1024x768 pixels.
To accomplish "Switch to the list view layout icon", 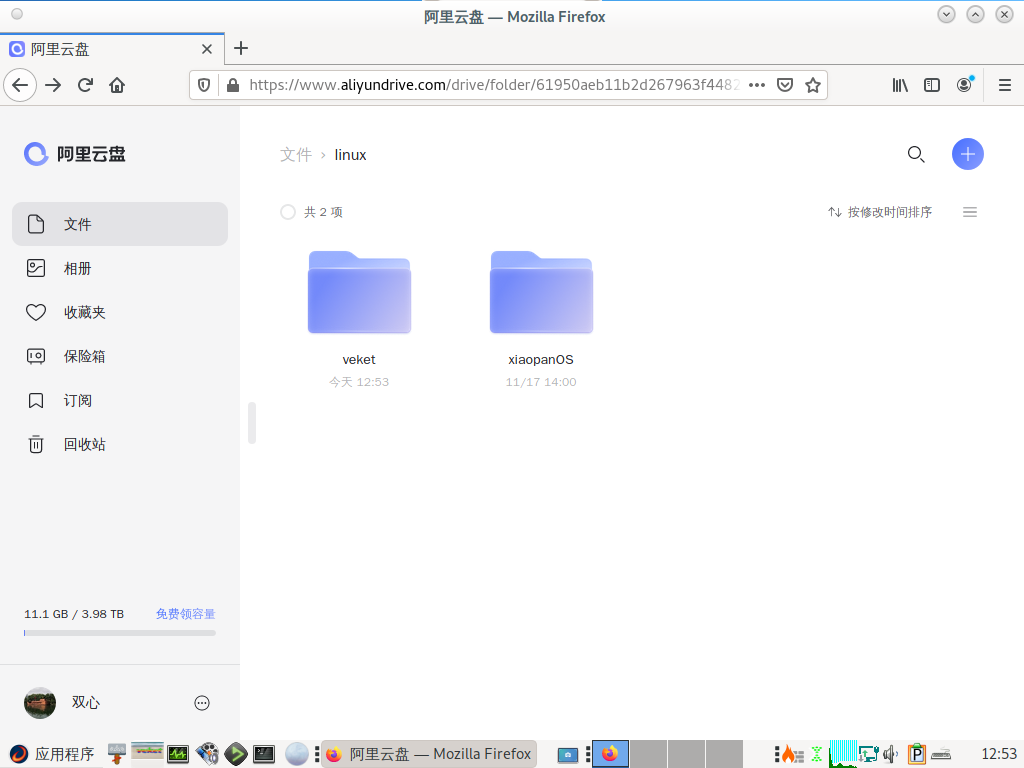I will pyautogui.click(x=970, y=212).
